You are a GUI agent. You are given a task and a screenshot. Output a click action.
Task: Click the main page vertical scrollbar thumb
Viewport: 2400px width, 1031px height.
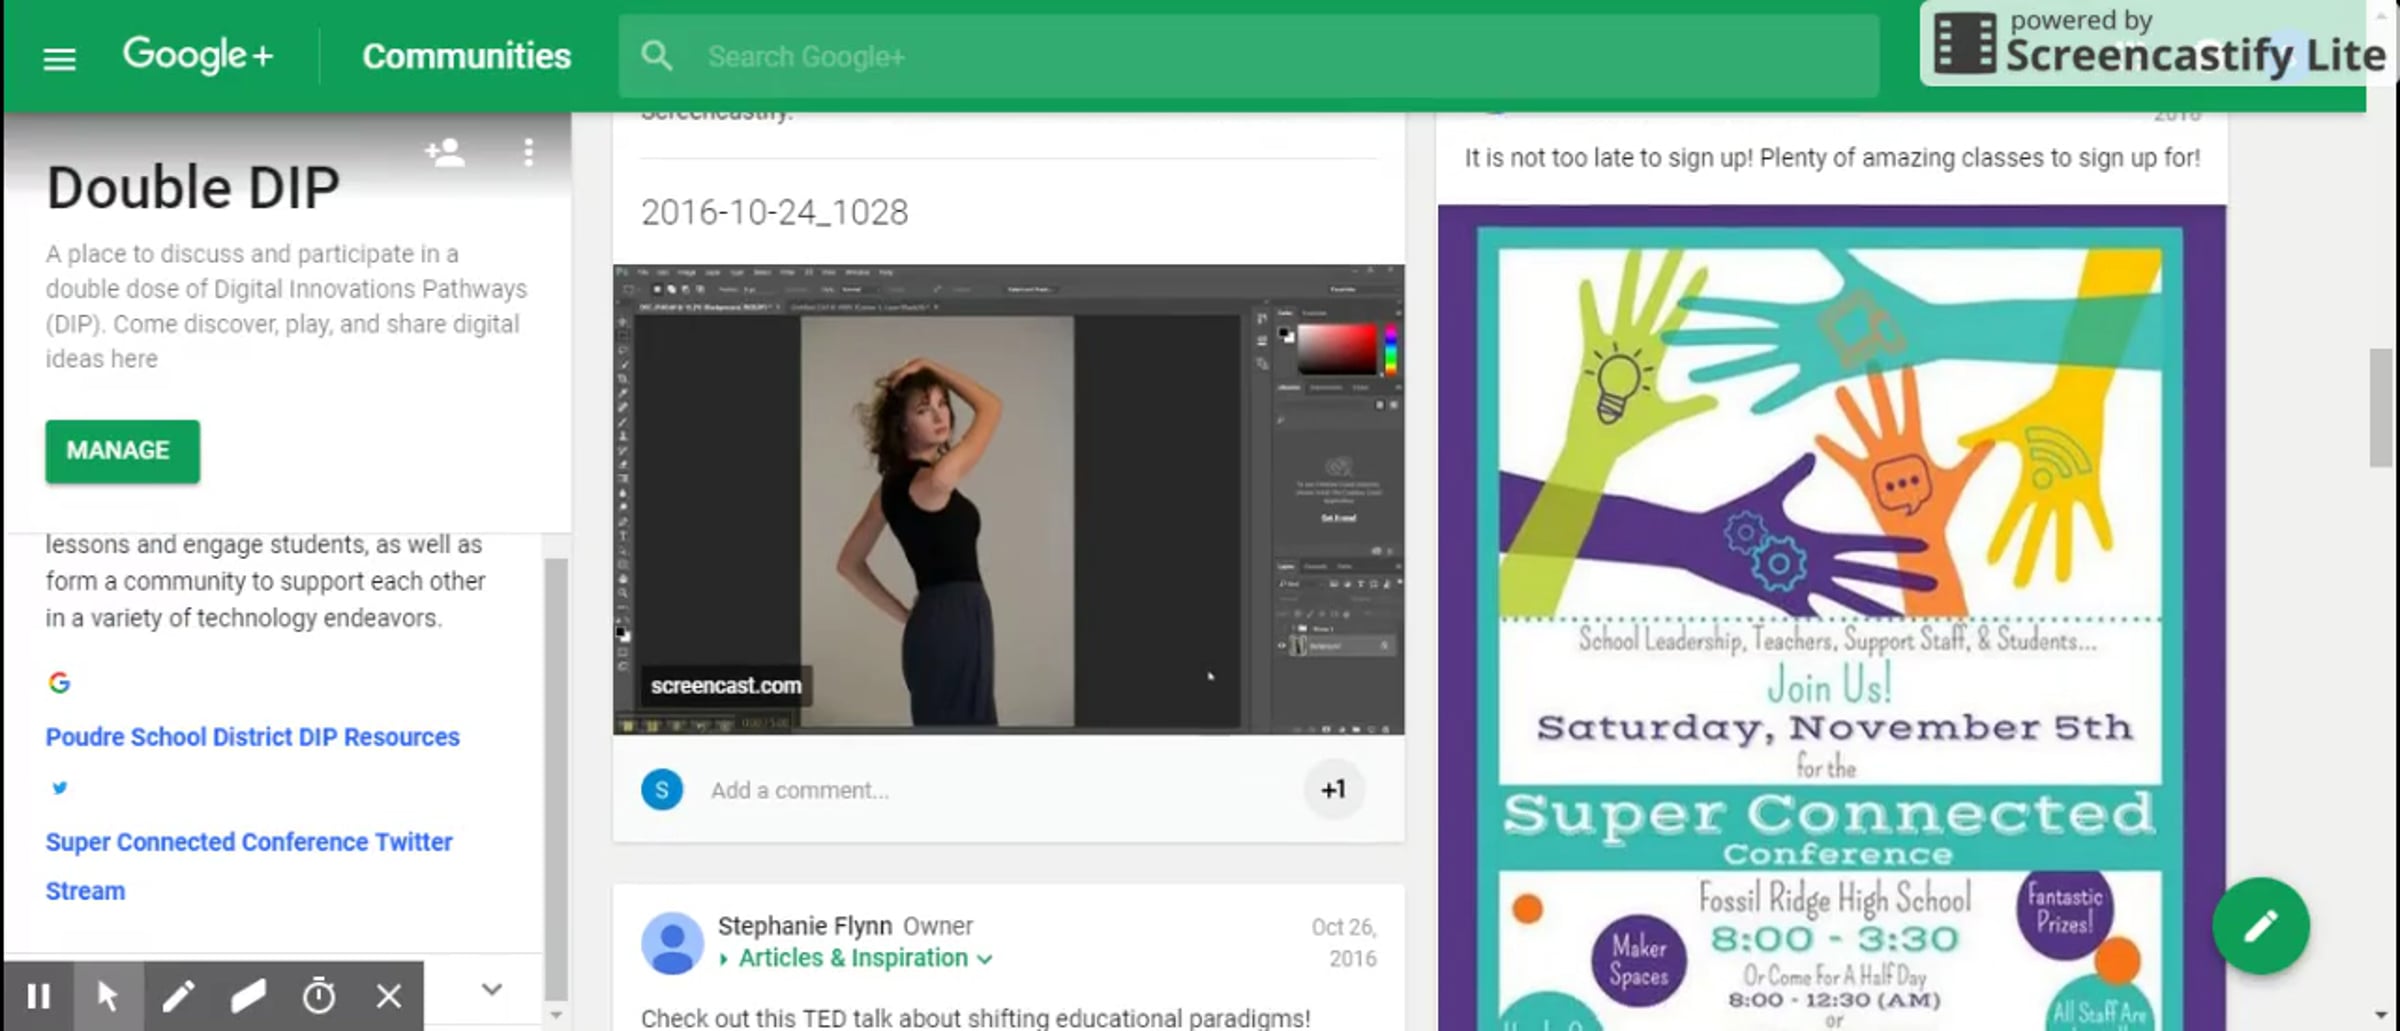click(2380, 407)
